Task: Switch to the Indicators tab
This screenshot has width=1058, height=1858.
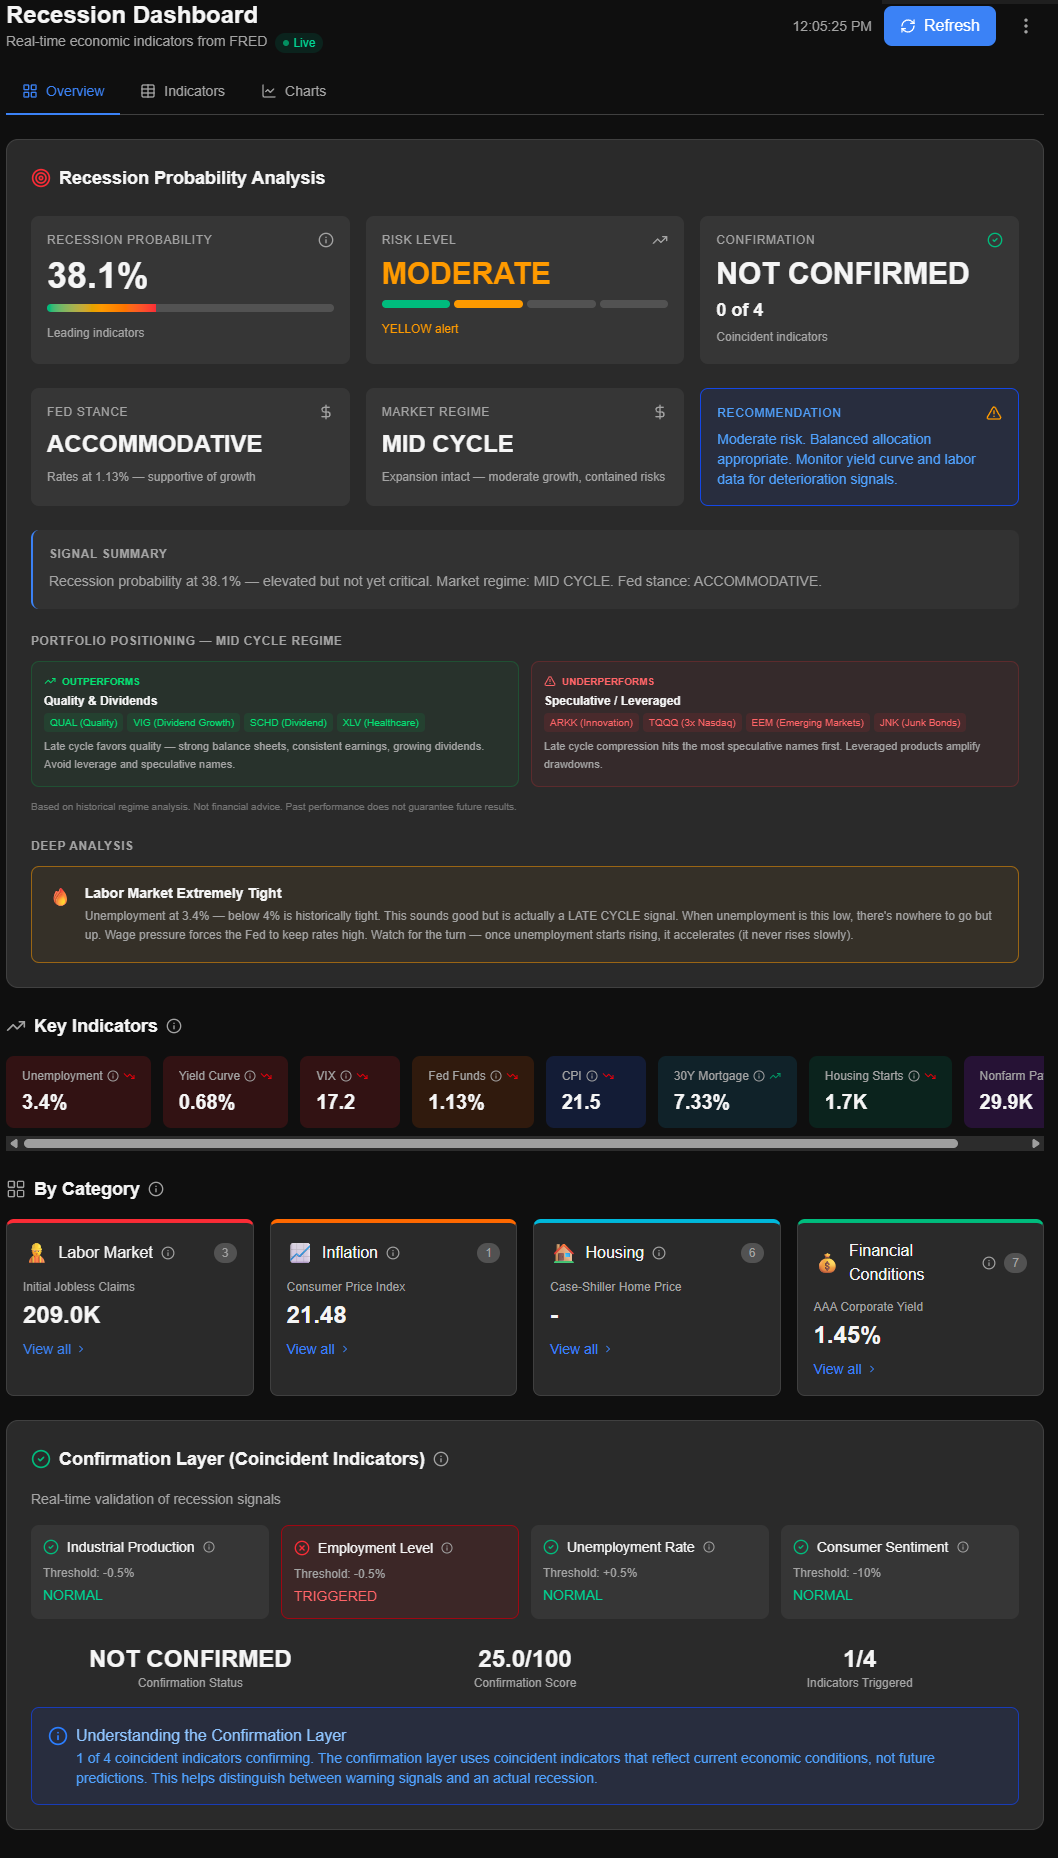Action: click(x=184, y=90)
